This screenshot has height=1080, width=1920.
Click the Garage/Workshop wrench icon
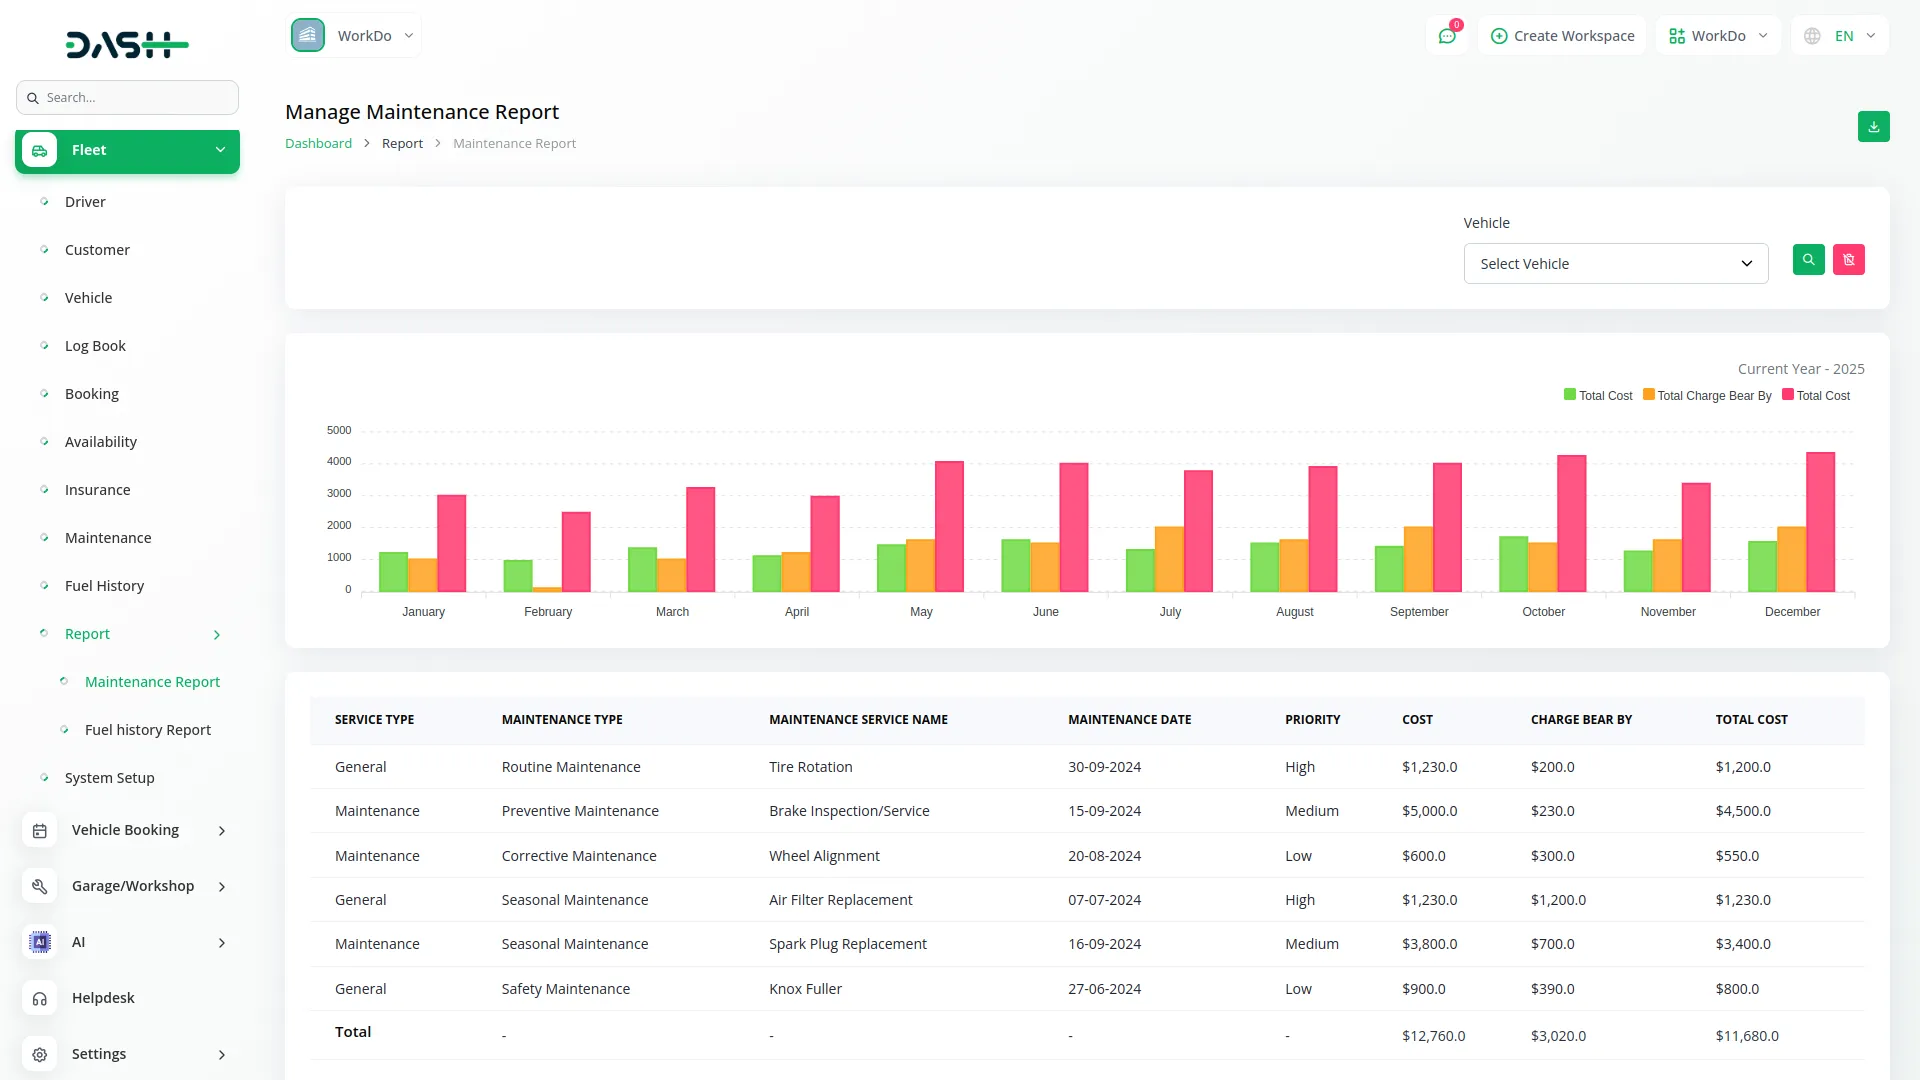tap(40, 886)
